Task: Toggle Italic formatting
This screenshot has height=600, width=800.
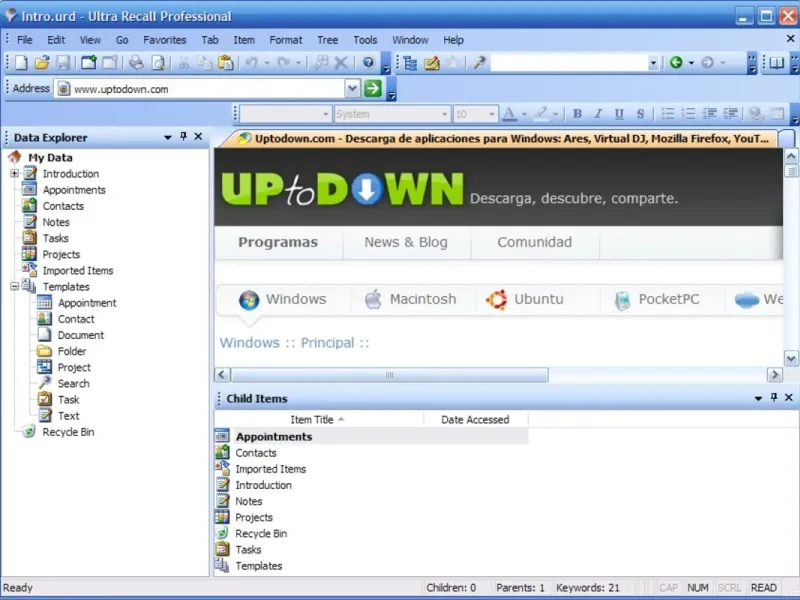Action: [598, 114]
